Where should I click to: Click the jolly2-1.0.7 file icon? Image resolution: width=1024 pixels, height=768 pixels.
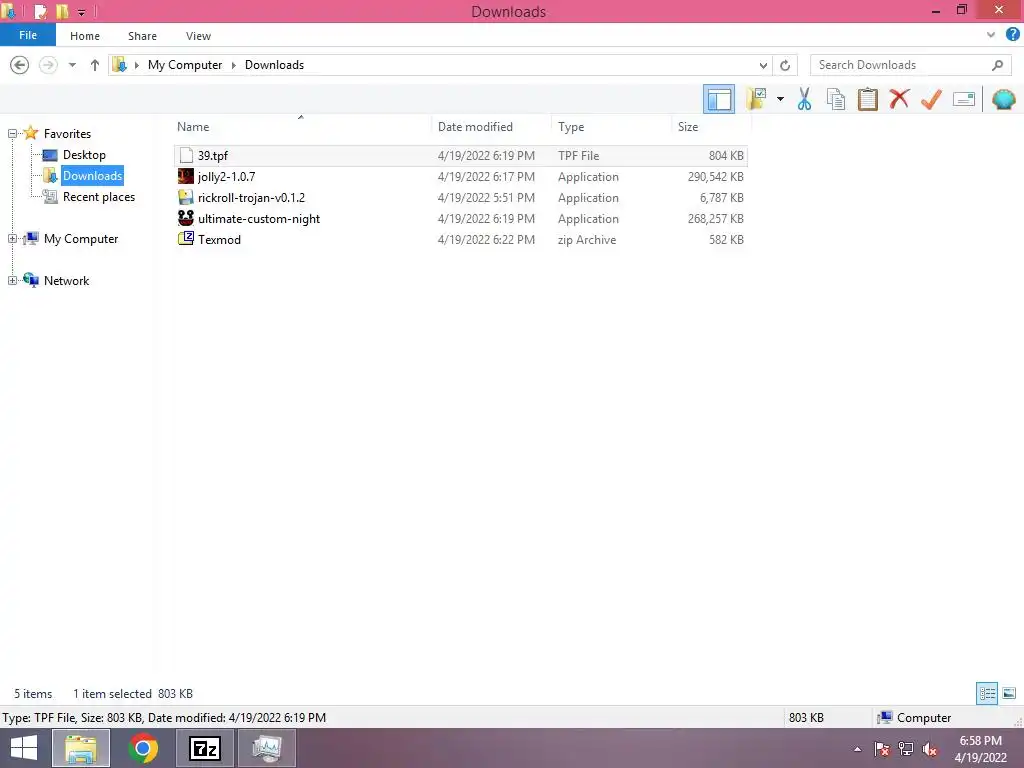pyautogui.click(x=185, y=176)
